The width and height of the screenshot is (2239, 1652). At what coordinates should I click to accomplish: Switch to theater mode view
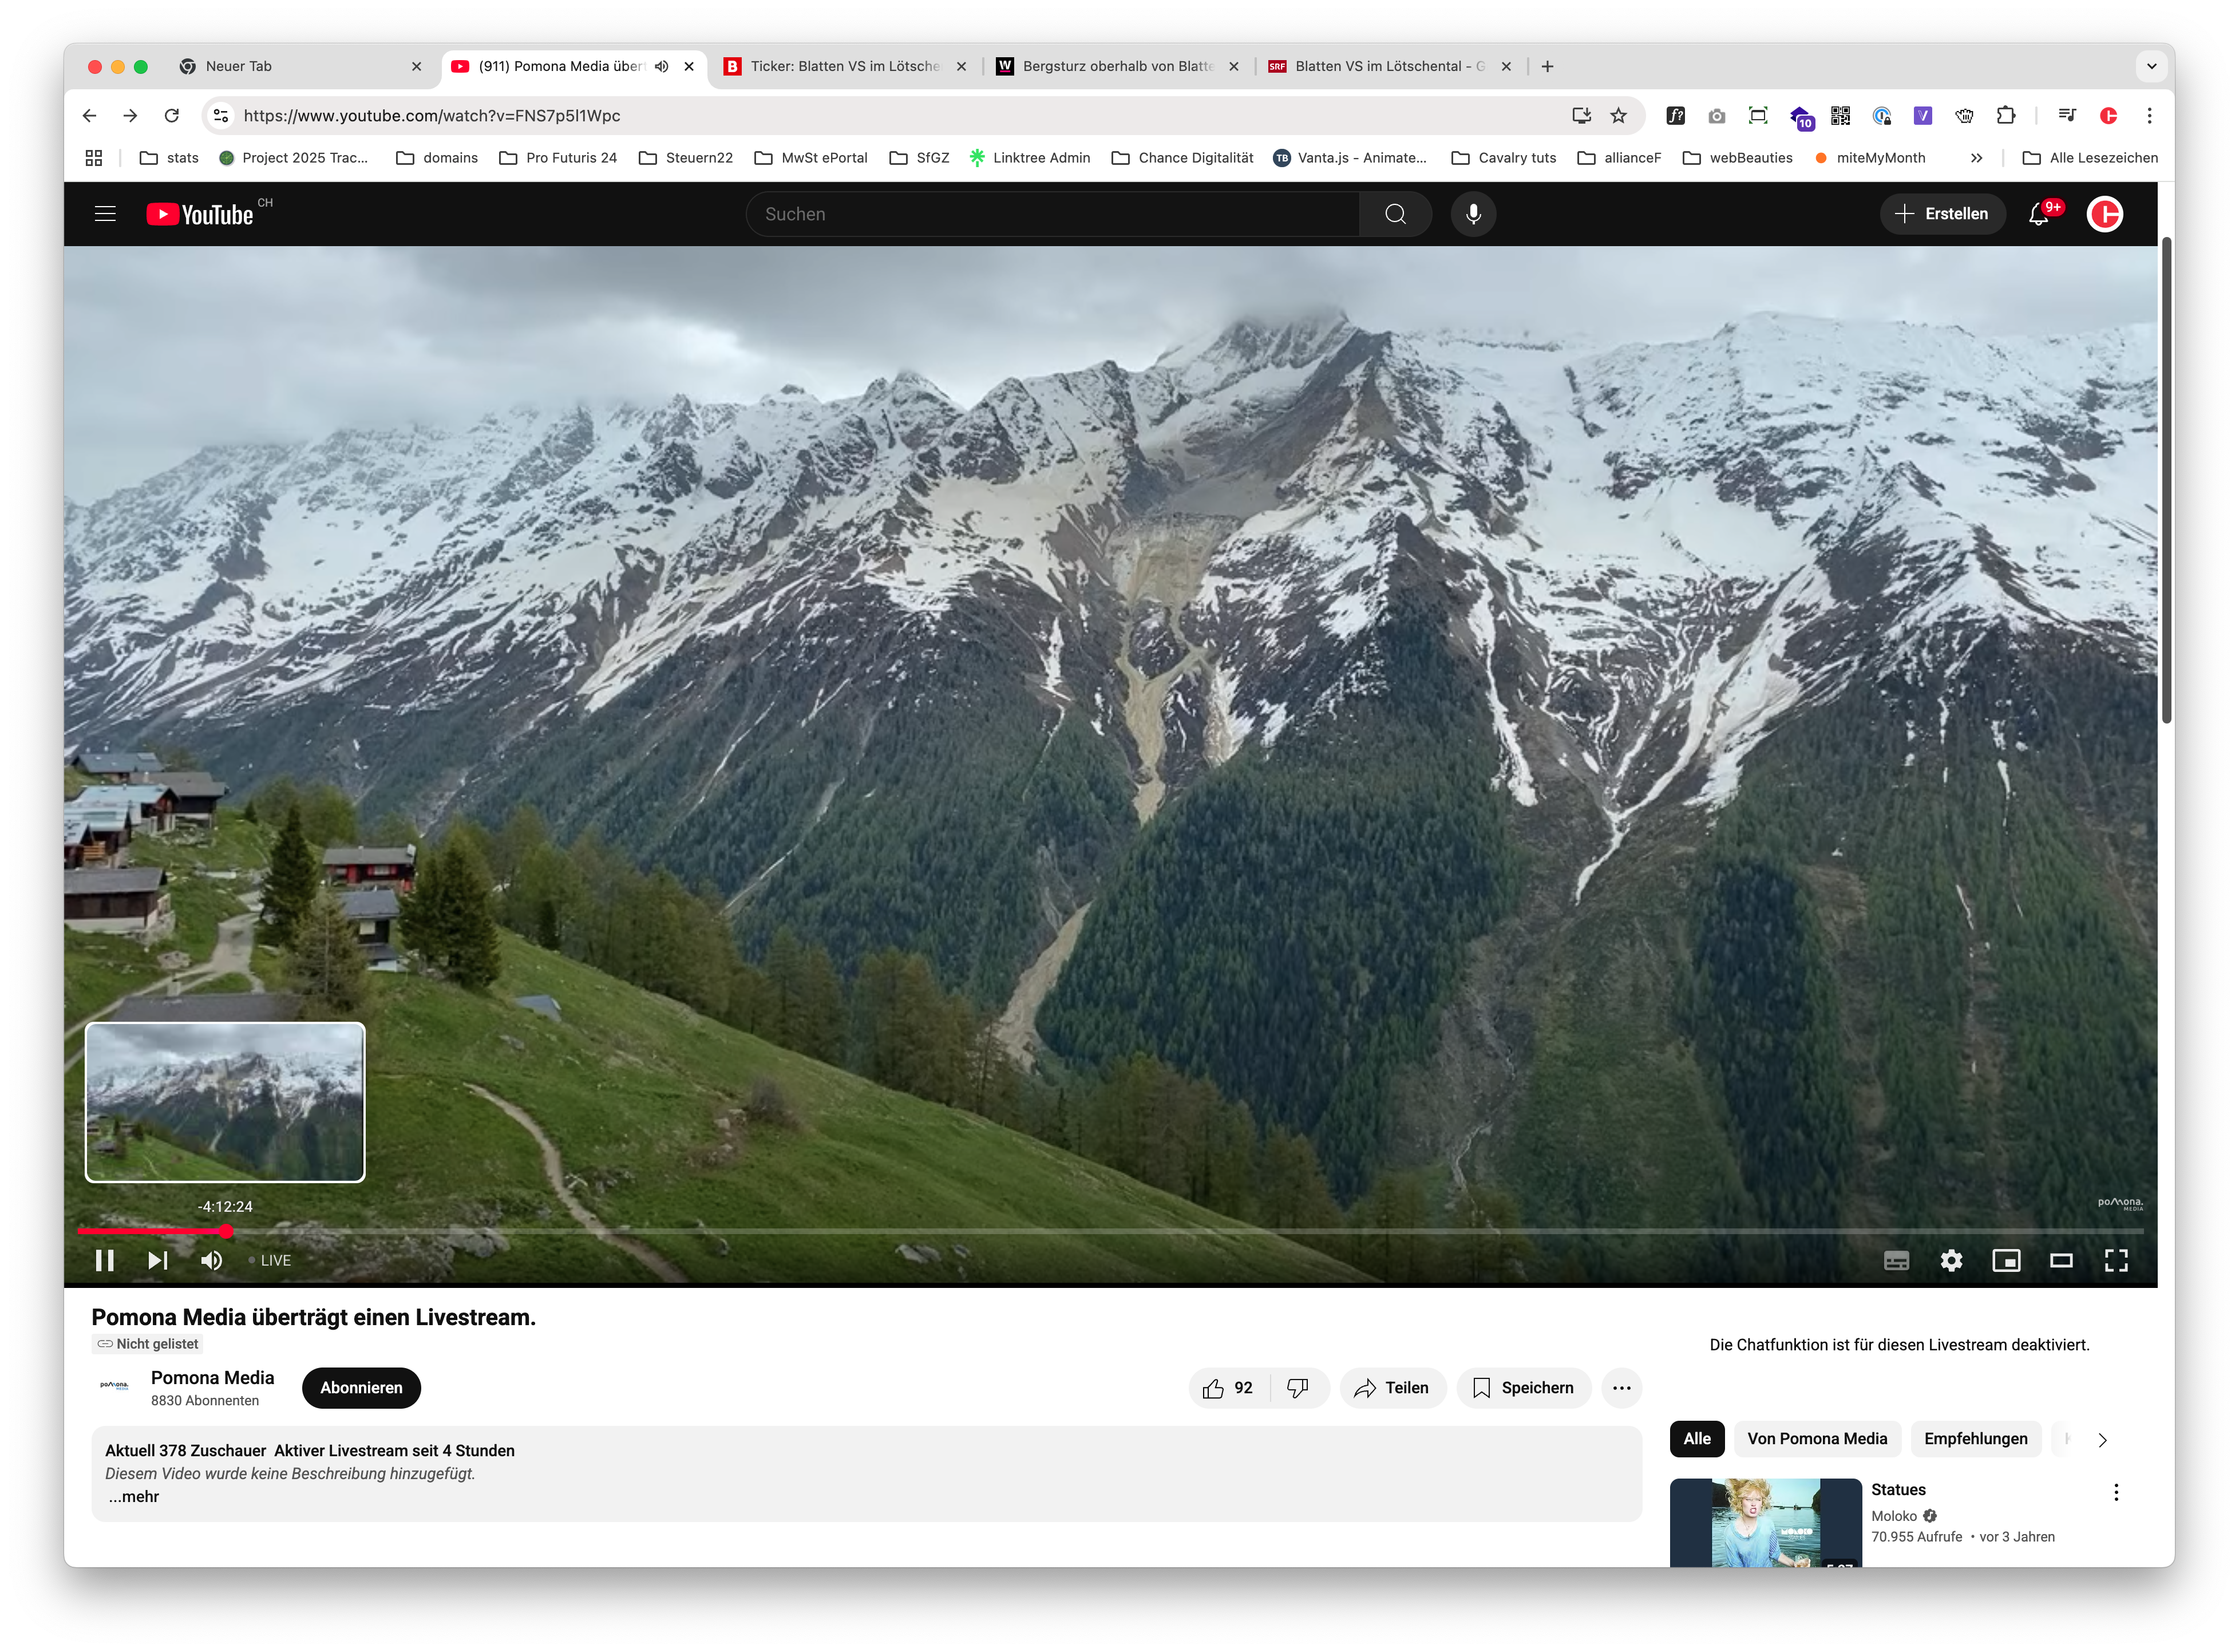pyautogui.click(x=2061, y=1261)
